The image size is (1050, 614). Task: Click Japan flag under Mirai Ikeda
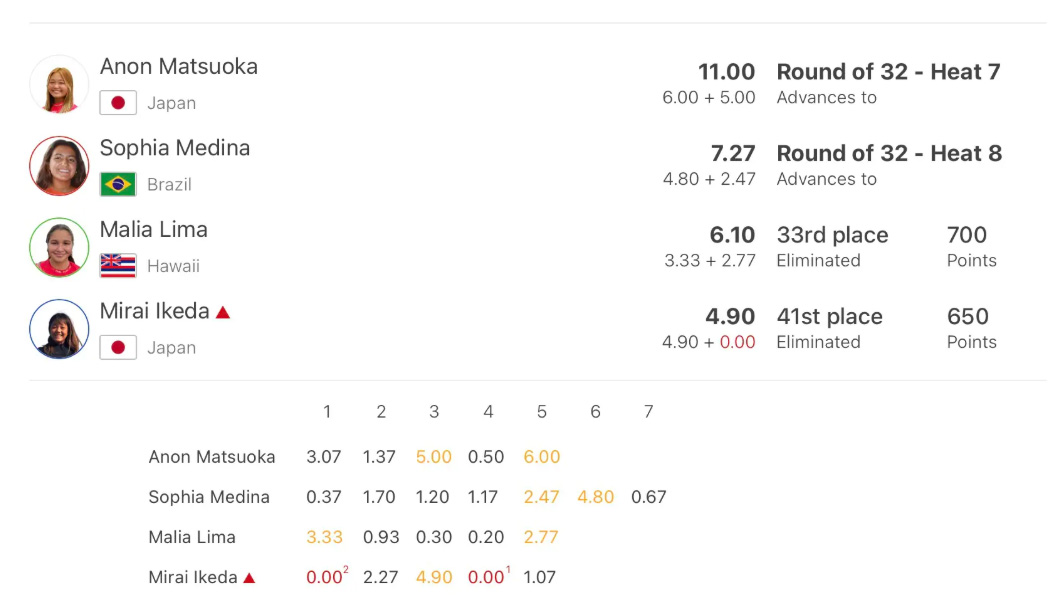pos(118,348)
